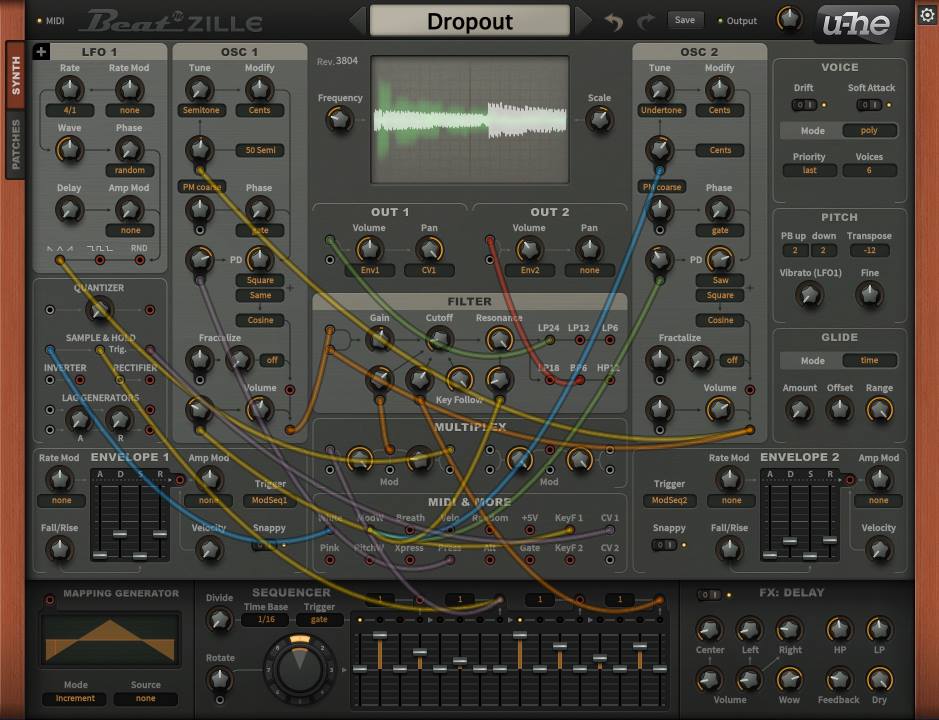Open the OSC 1 Tune 'Semitone' selector
Screen dimensions: 939x720
[201, 110]
